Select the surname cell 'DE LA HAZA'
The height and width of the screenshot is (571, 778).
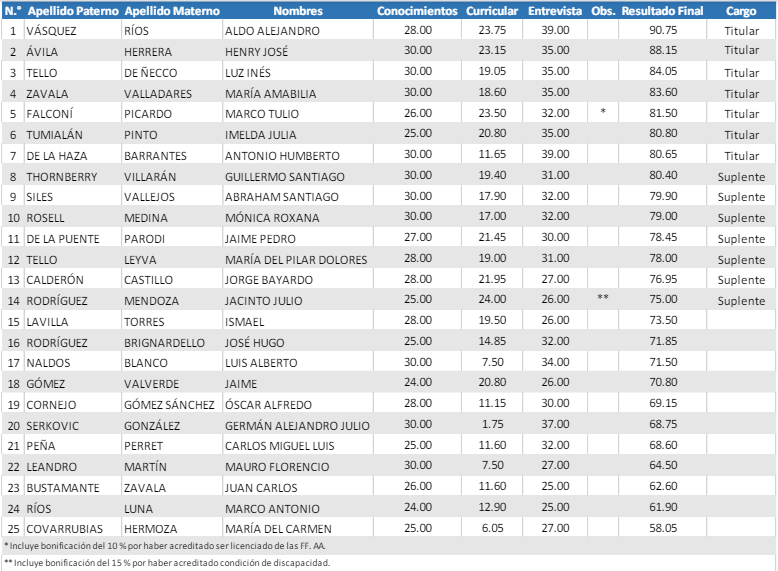57,156
